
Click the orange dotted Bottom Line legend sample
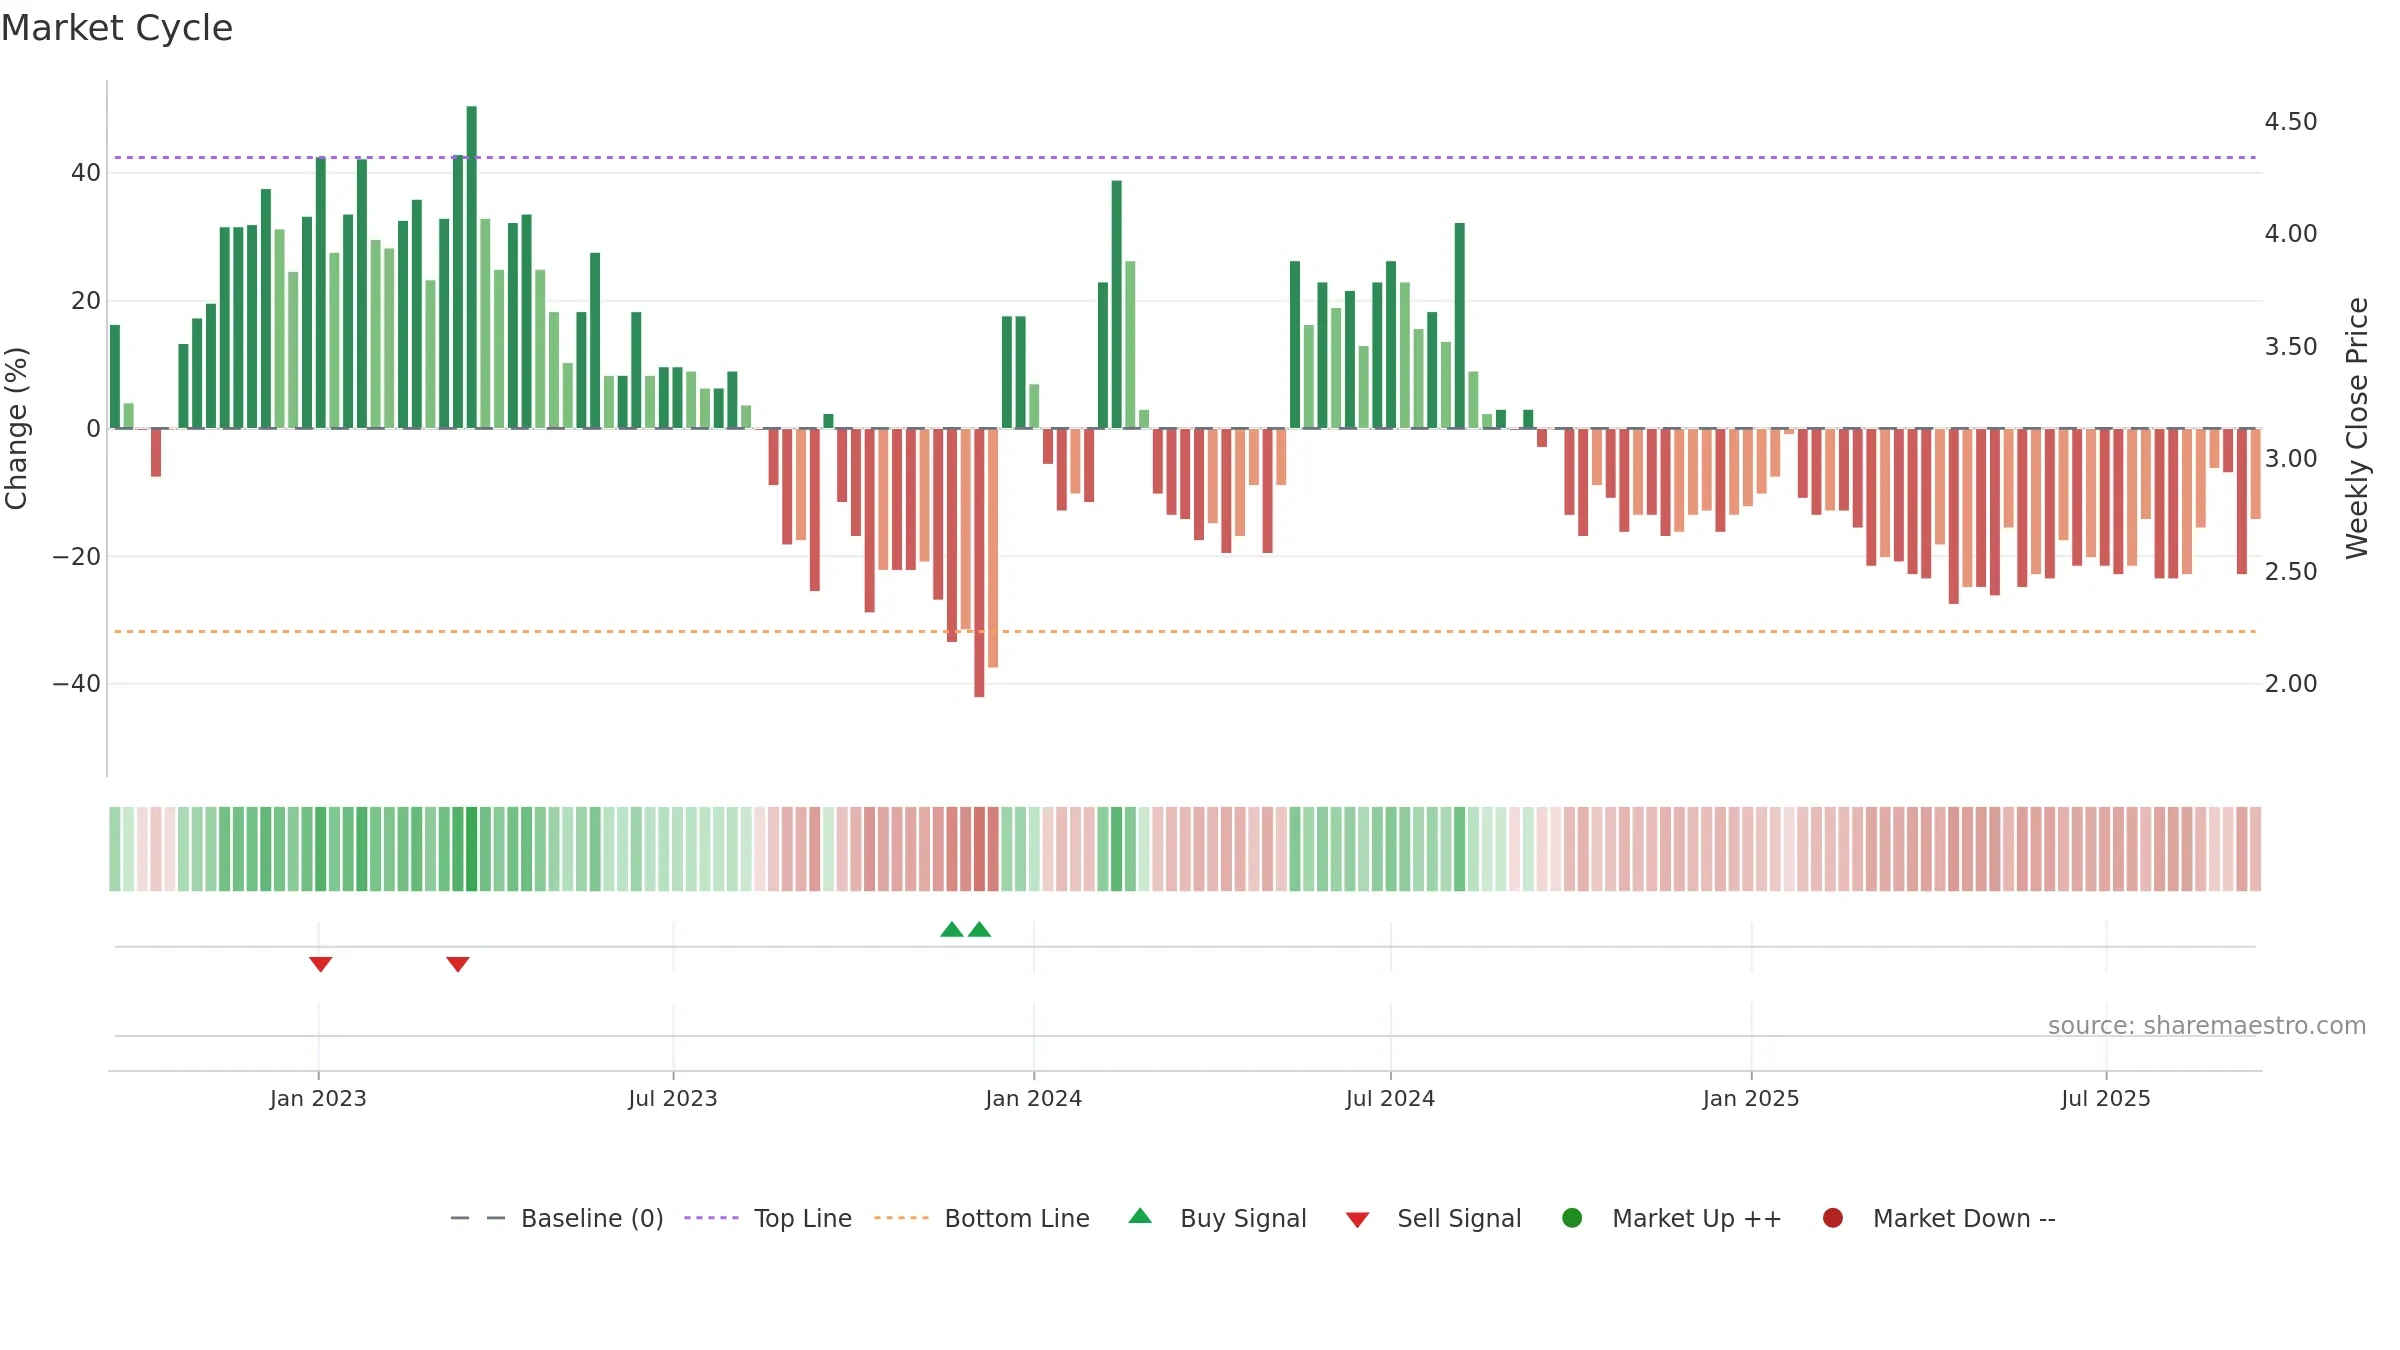click(x=901, y=1218)
